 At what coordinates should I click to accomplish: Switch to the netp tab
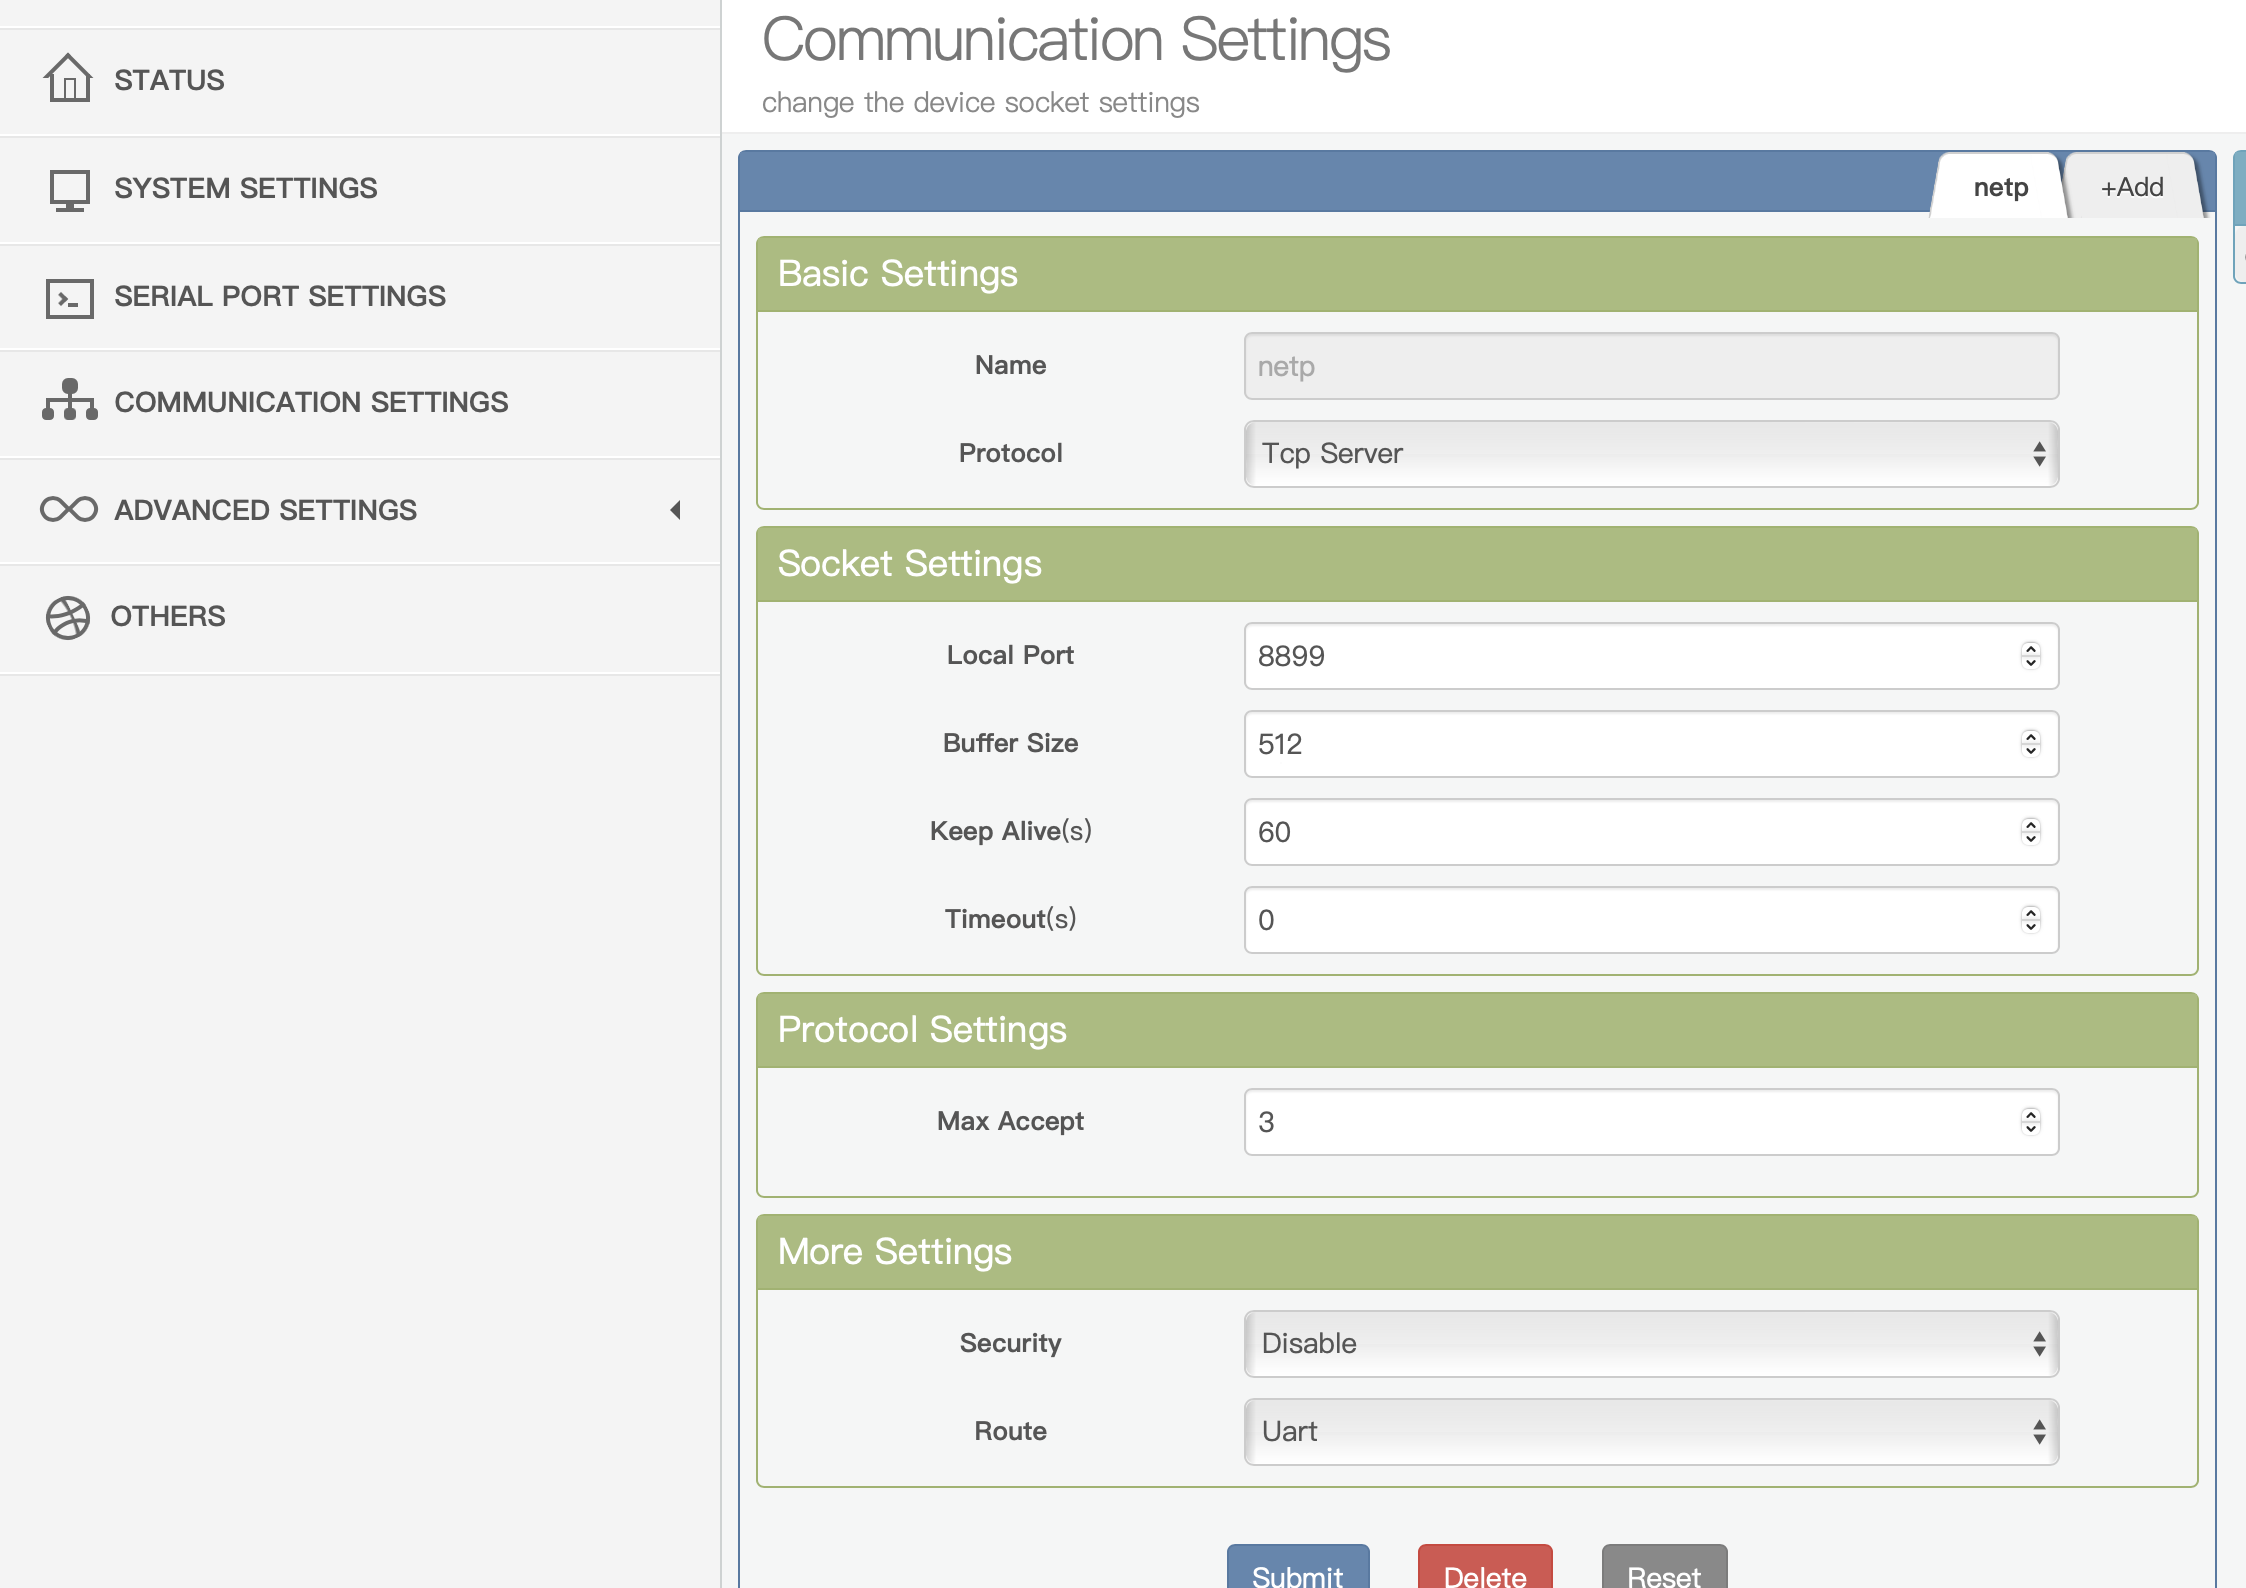pyautogui.click(x=2000, y=188)
